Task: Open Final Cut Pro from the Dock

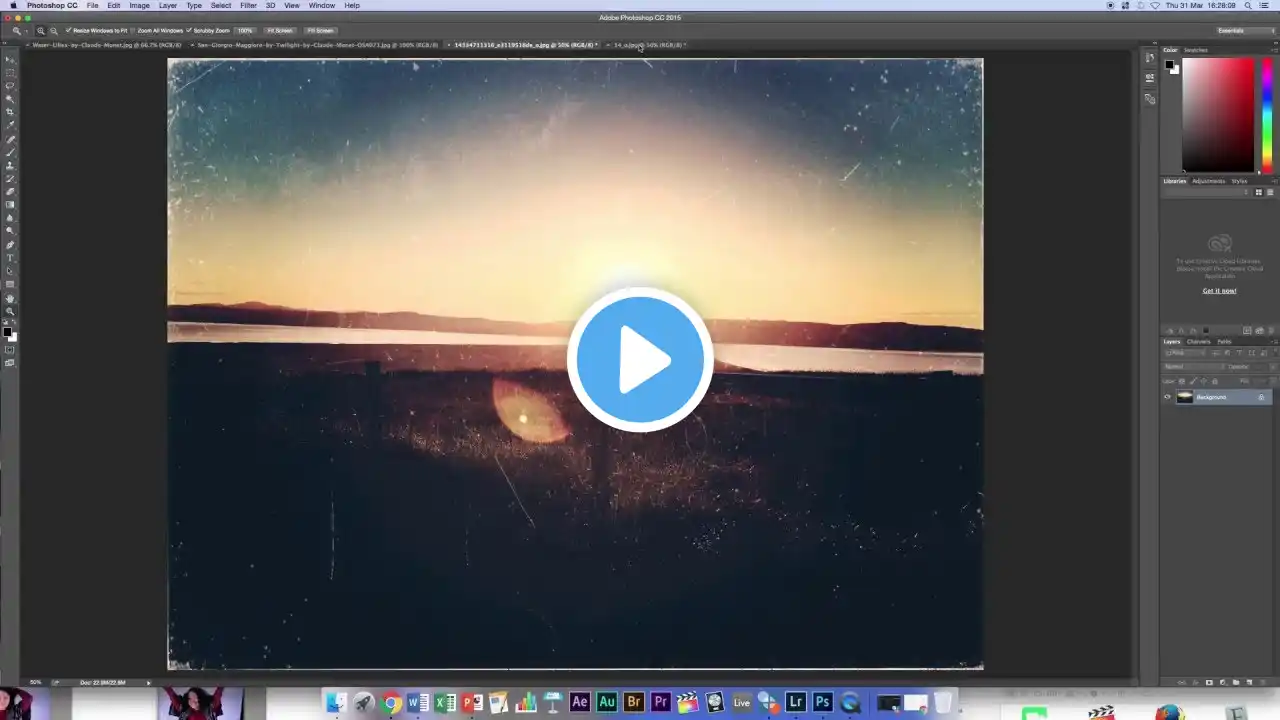Action: (687, 702)
